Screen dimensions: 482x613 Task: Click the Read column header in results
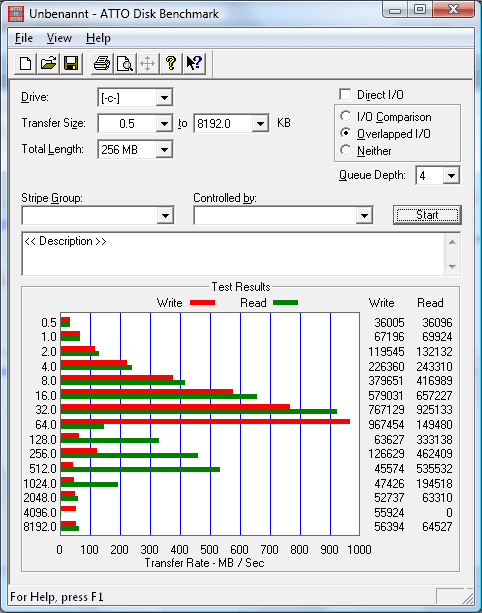430,303
